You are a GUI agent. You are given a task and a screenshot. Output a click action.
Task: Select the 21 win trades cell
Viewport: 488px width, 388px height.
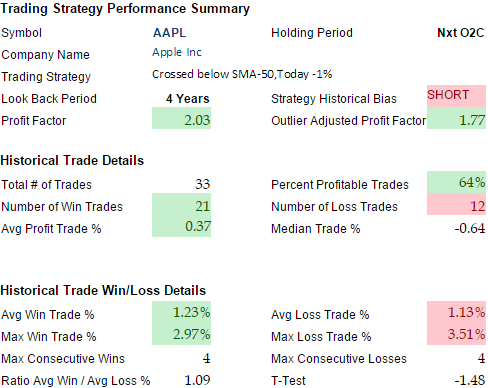[x=181, y=204]
